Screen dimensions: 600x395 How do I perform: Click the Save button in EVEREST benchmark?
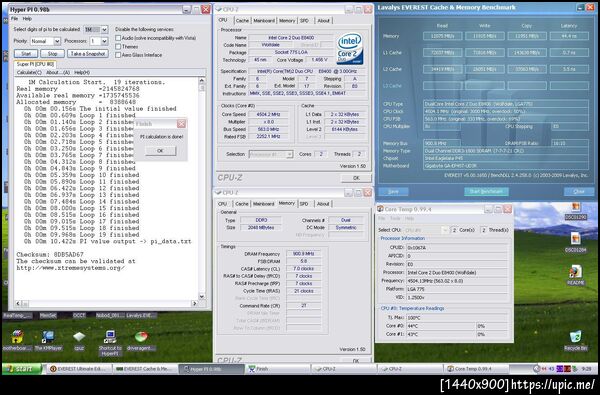tap(393, 191)
